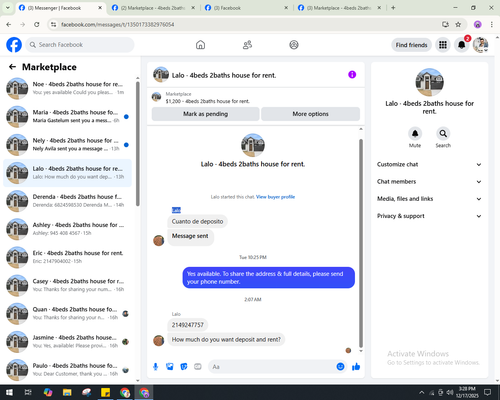500x400 pixels.
Task: Expand the Customize chat section
Action: point(429,164)
